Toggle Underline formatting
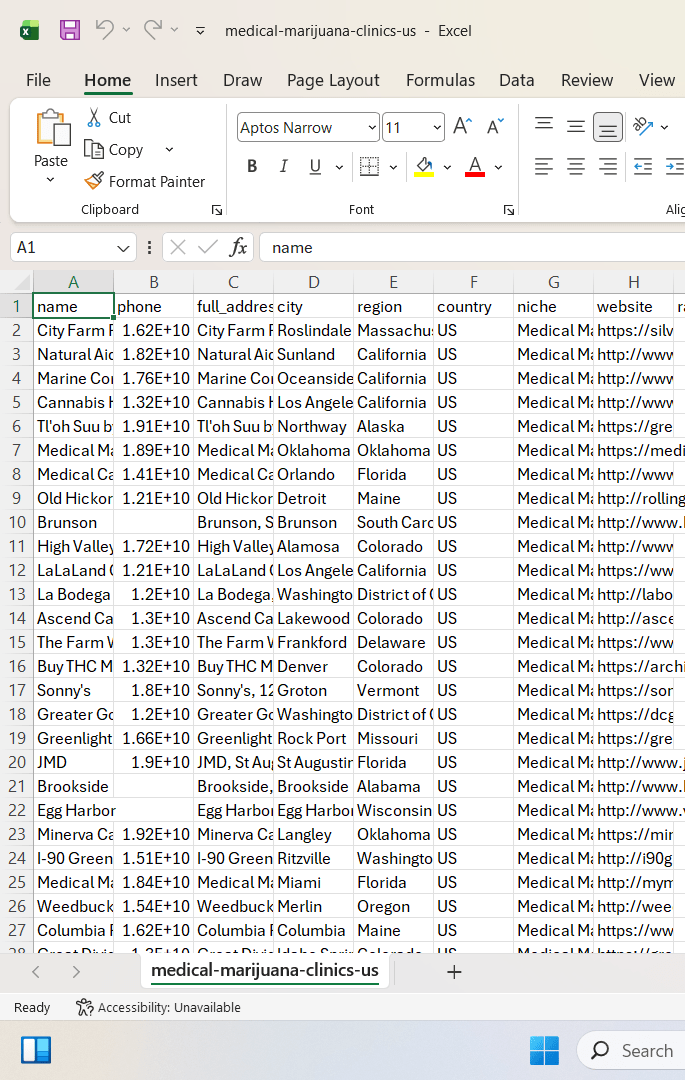The width and height of the screenshot is (685, 1080). [315, 167]
